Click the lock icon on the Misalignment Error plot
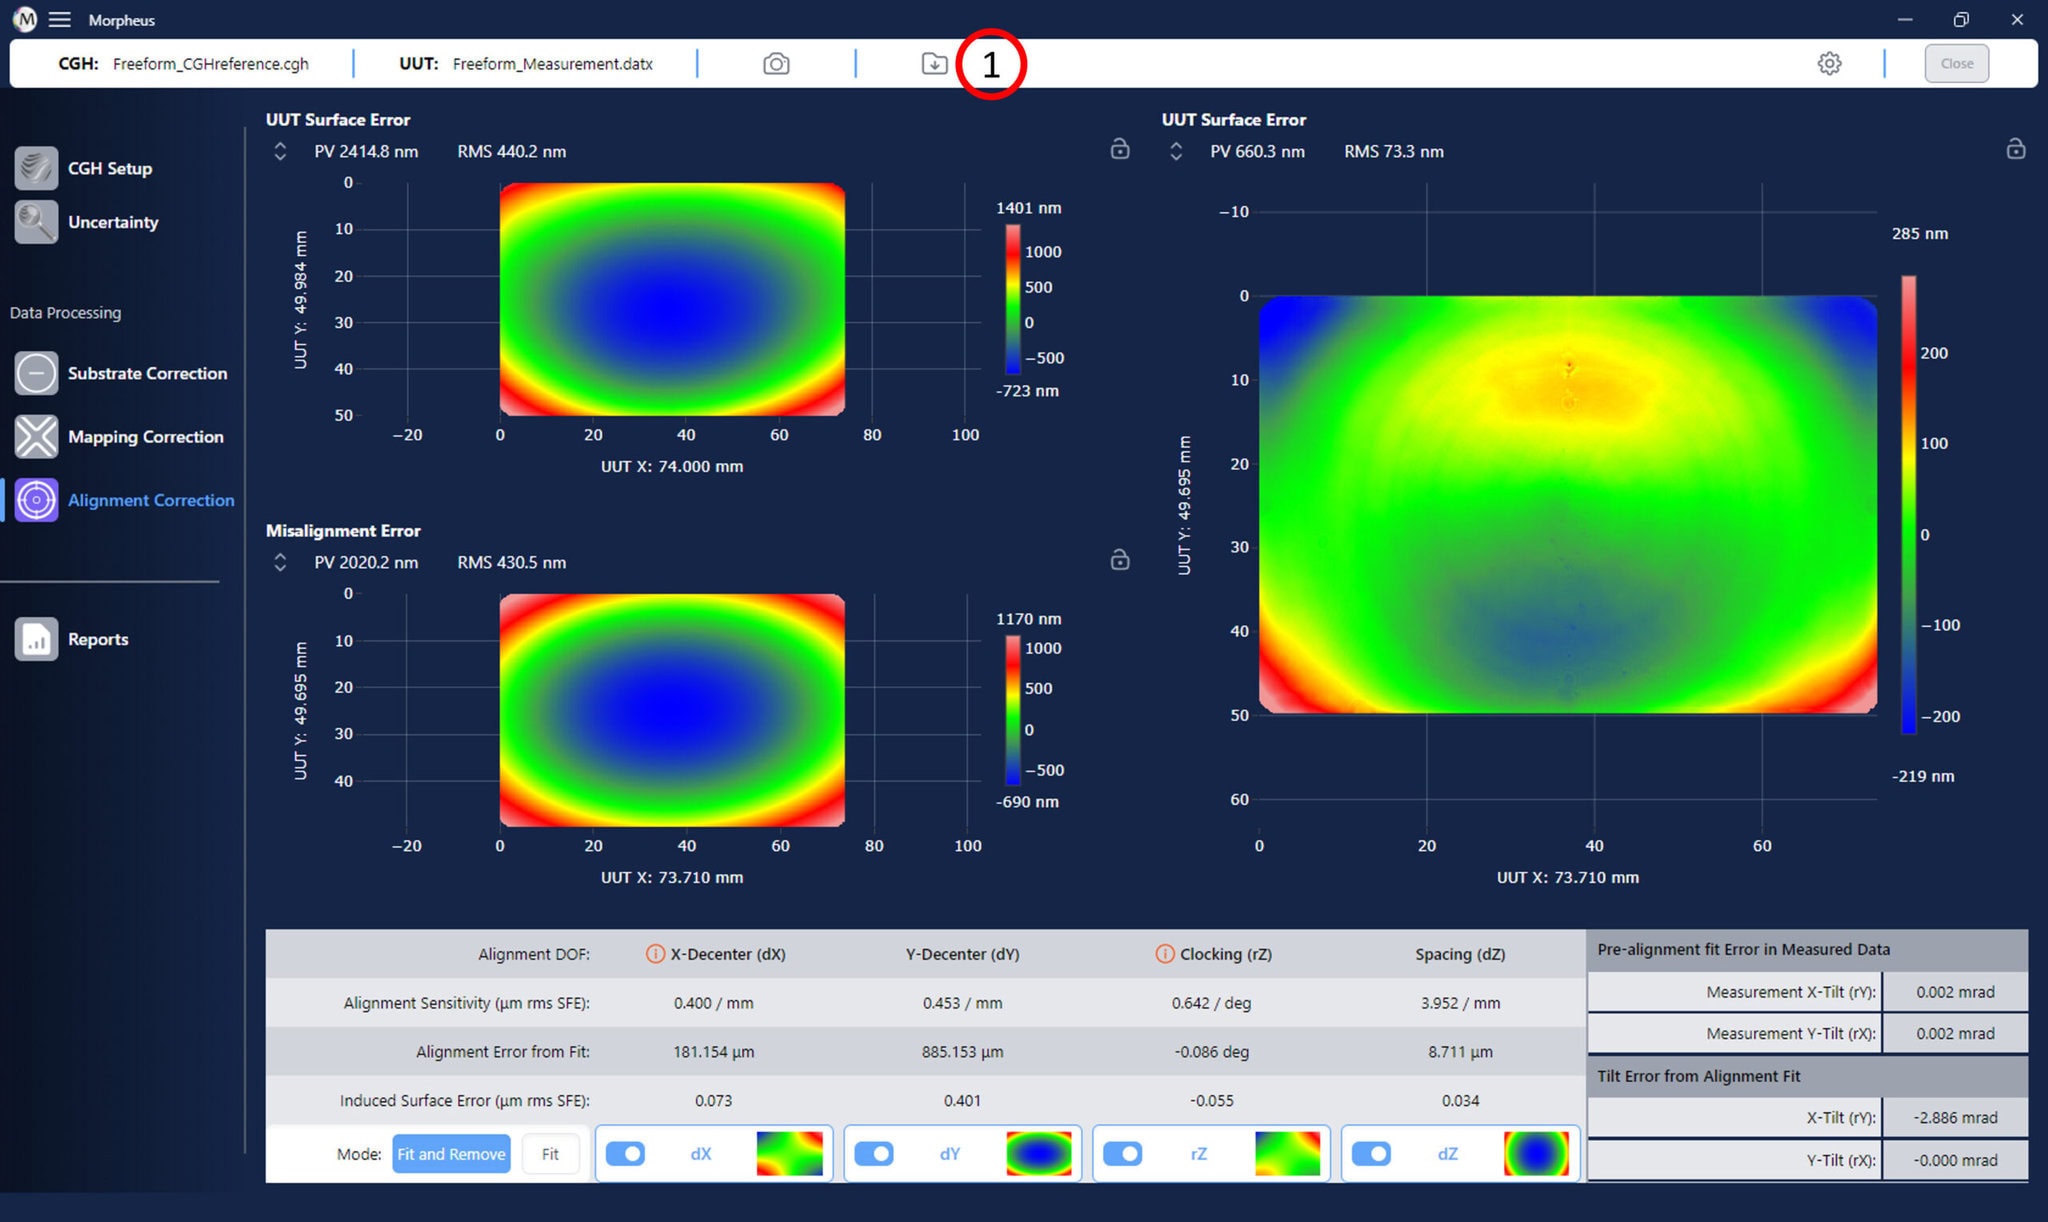Image resolution: width=2048 pixels, height=1222 pixels. tap(1120, 560)
